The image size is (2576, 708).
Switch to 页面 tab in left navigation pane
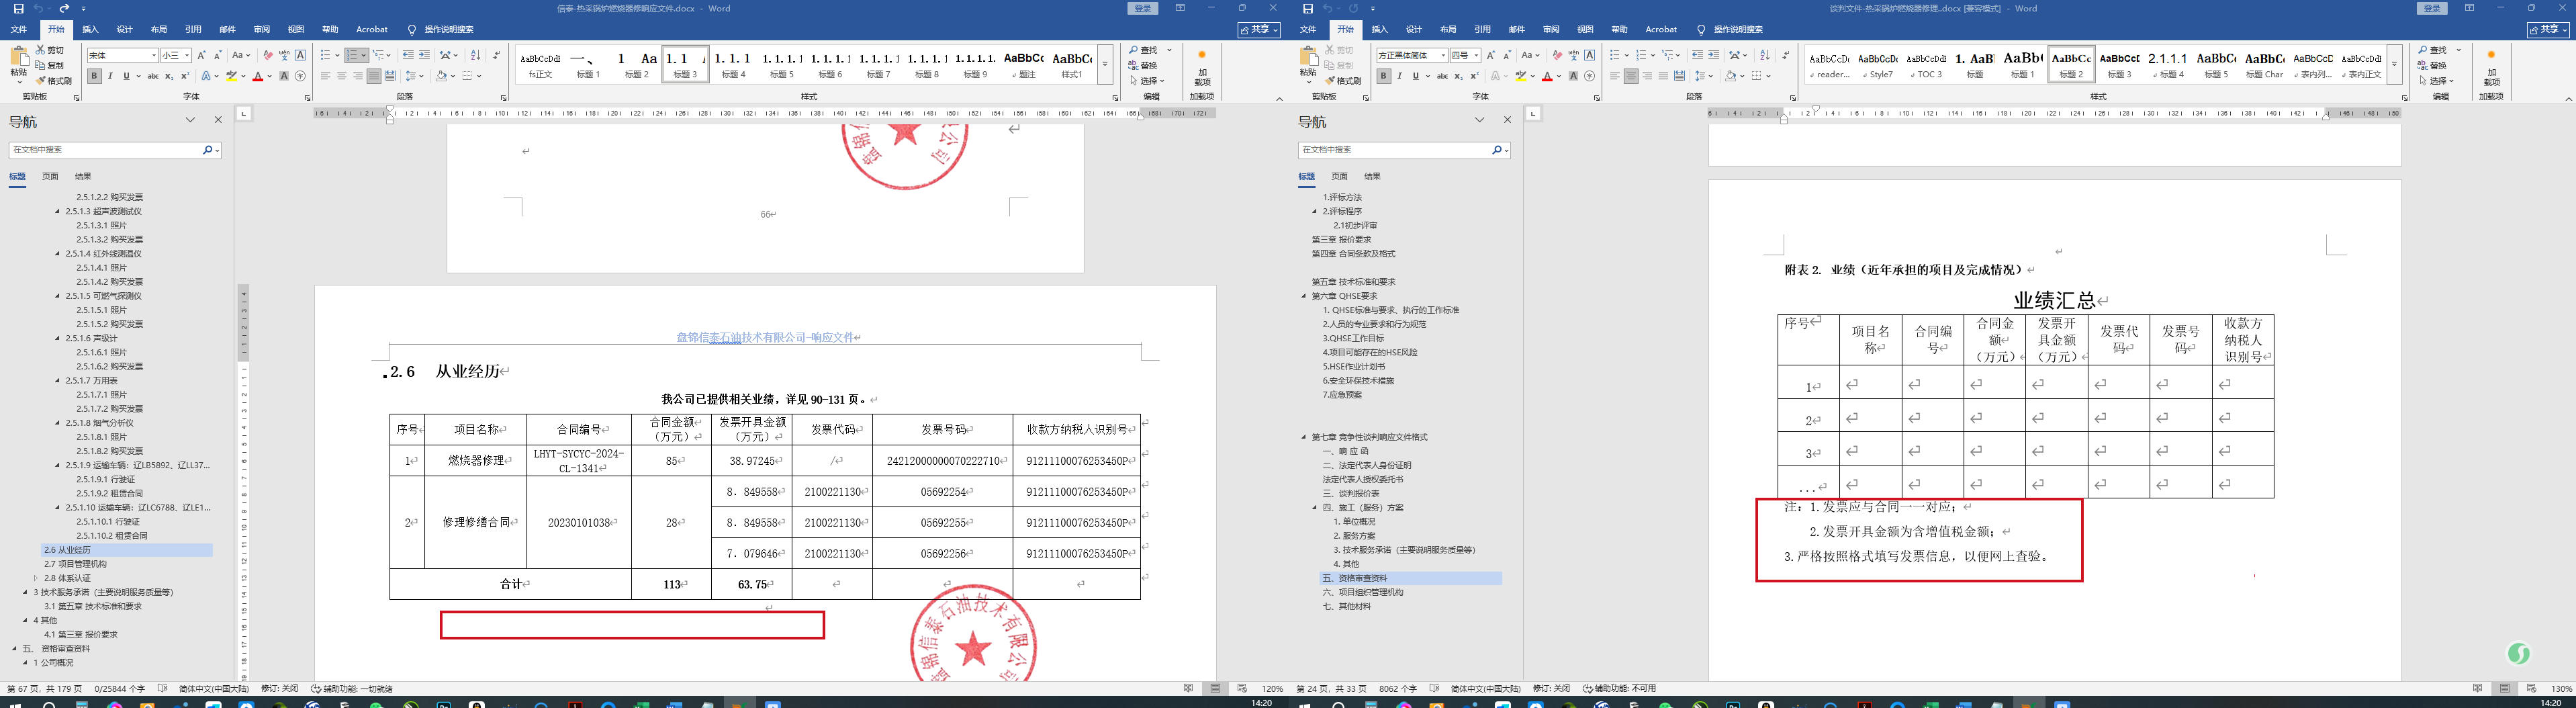coord(50,176)
